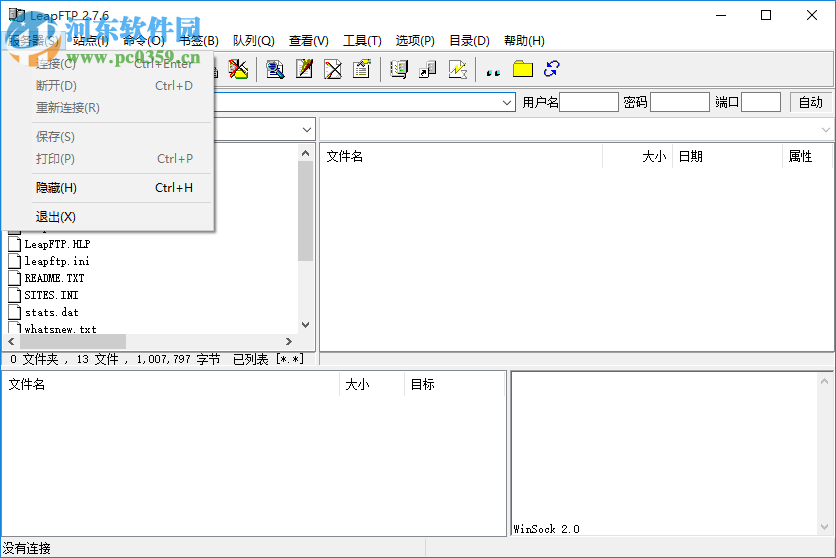Image resolution: width=836 pixels, height=558 pixels.
Task: Select whatsnew.txt in local file list
Action: [60, 329]
